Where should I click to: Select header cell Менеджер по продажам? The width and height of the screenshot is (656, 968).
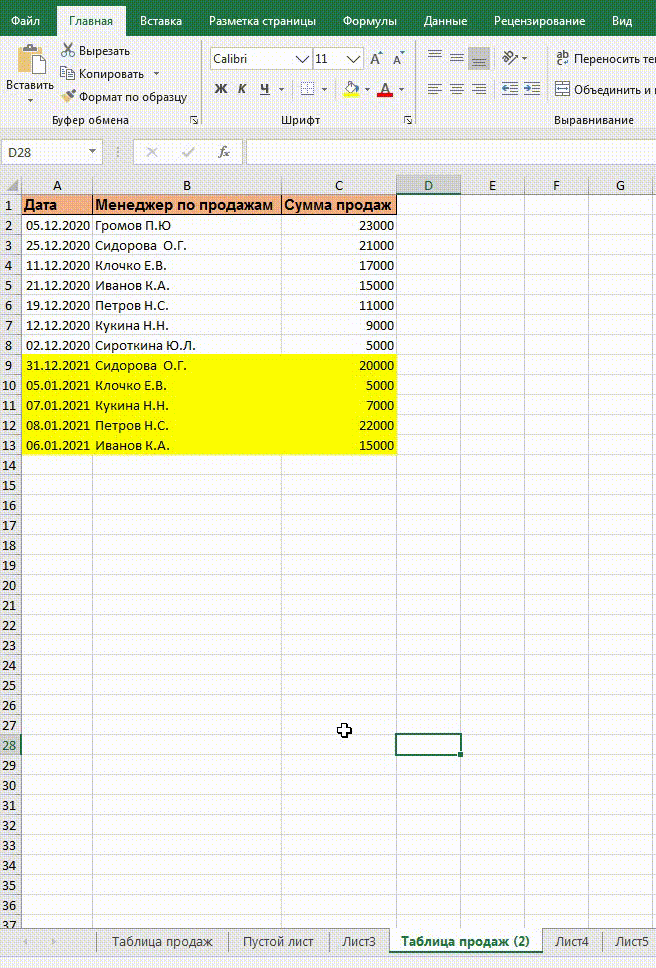[187, 205]
